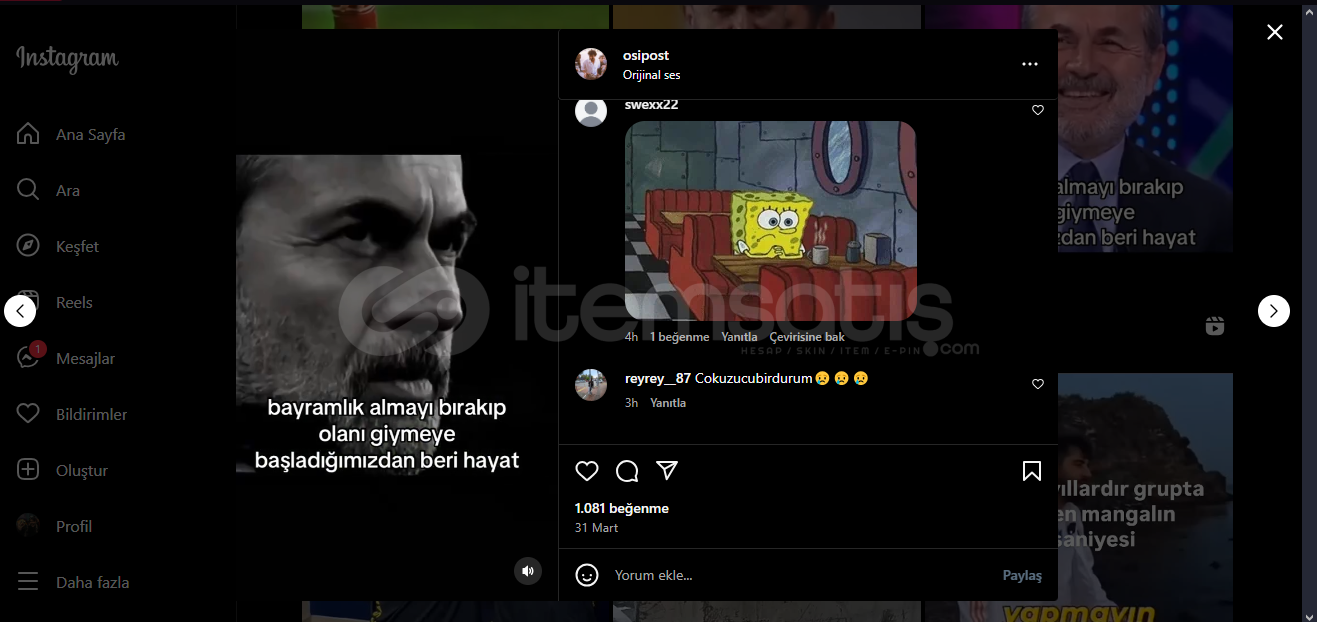Open the Instagram logo home link
The image size is (1317, 622).
click(67, 58)
